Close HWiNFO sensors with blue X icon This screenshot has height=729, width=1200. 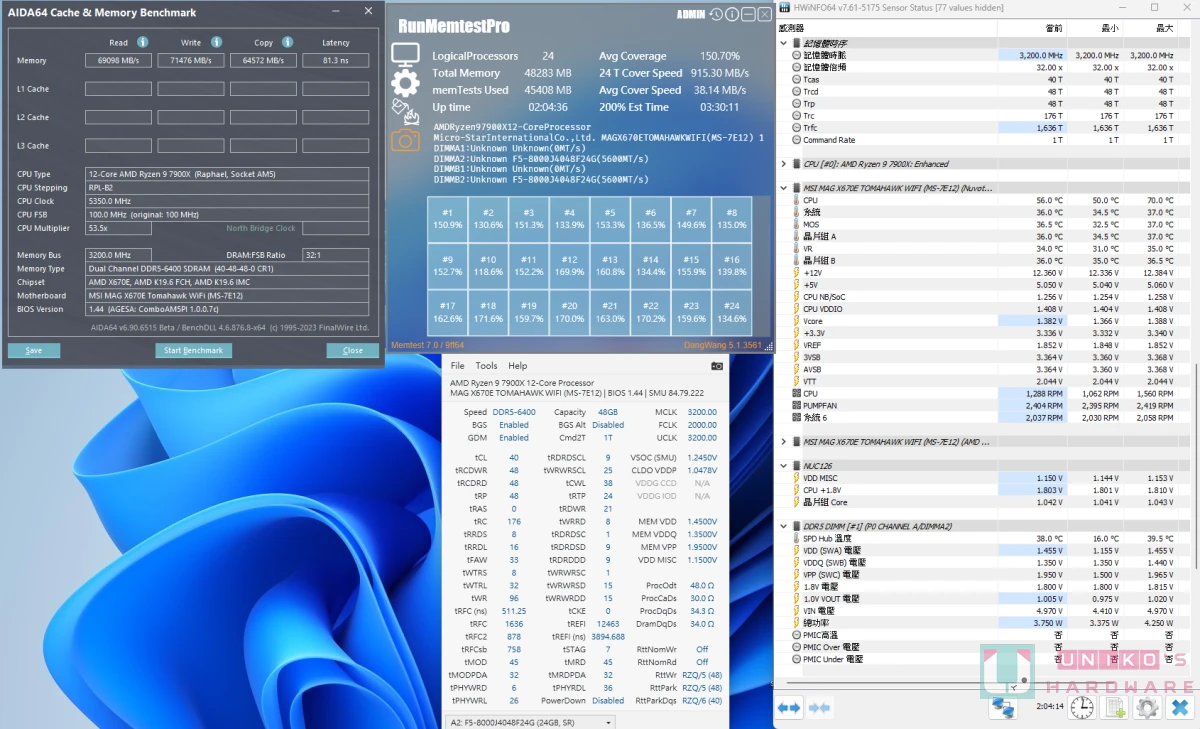pos(1181,708)
